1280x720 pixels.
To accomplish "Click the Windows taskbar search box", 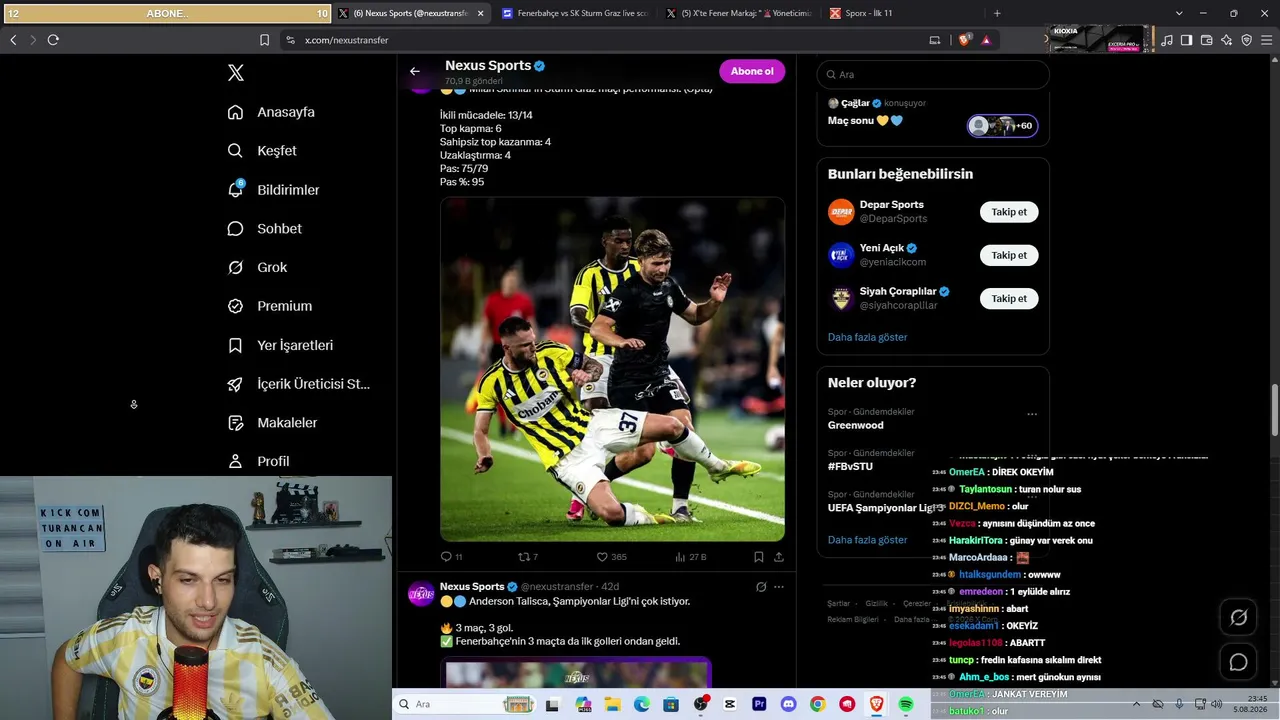I will click(x=464, y=704).
